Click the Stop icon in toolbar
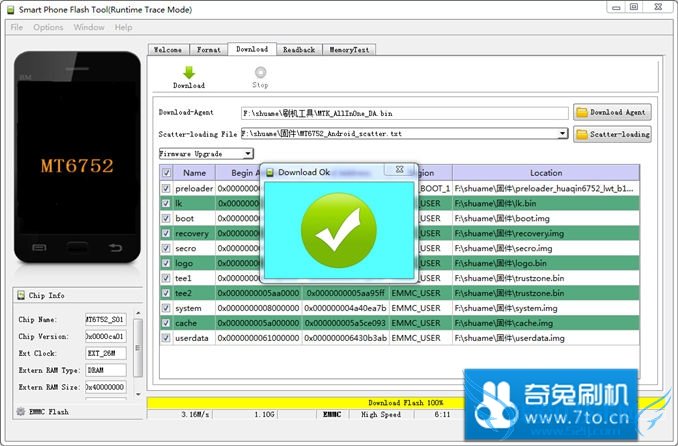Screen dimensions: 678x446 point(260,72)
